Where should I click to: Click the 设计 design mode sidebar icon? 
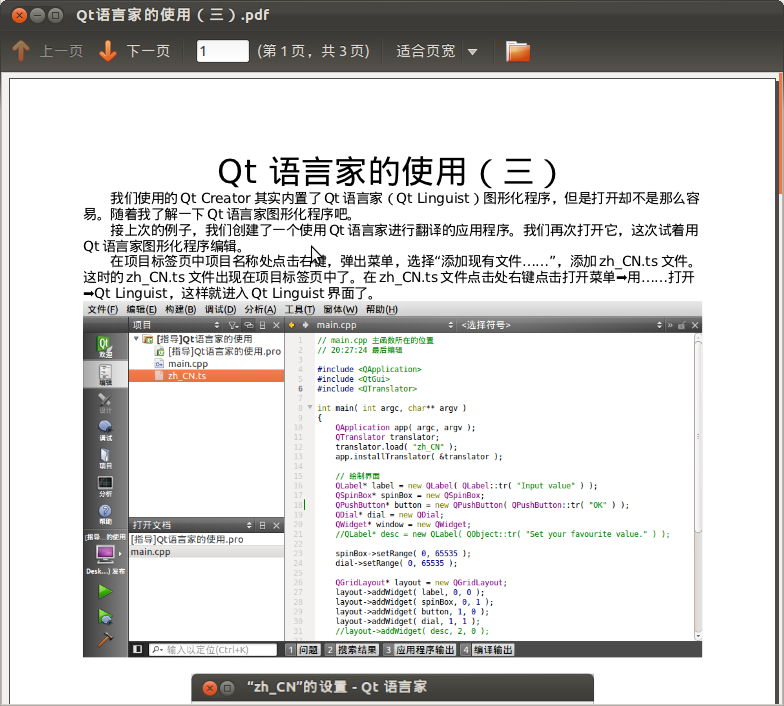pos(105,403)
